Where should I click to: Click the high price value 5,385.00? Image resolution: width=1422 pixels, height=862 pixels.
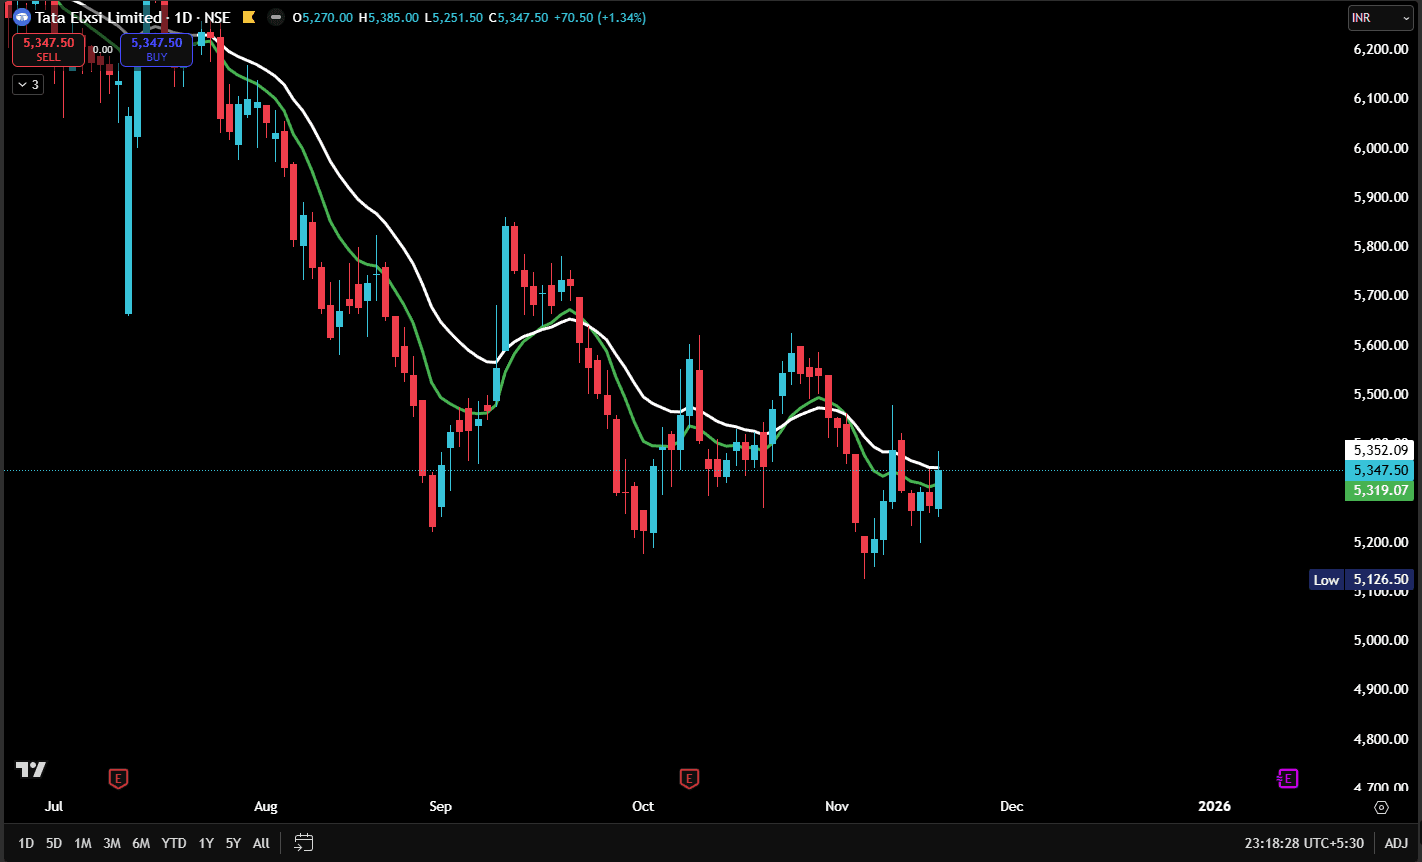point(393,18)
